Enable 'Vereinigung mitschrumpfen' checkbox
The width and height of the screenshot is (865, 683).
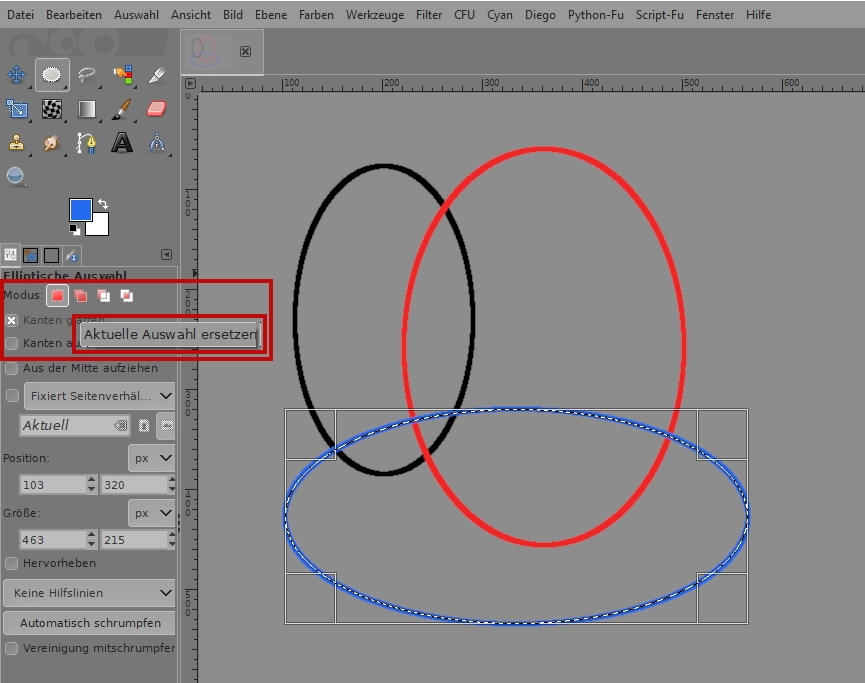pyautogui.click(x=12, y=648)
